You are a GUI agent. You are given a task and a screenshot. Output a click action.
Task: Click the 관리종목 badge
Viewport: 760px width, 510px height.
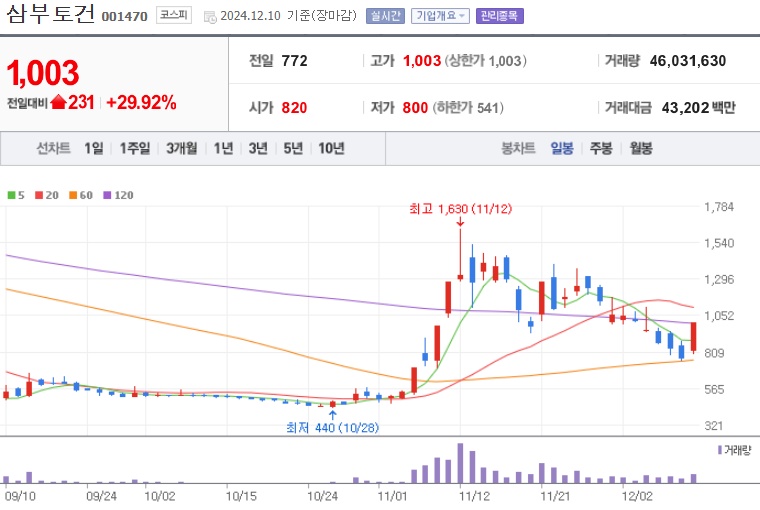pyautogui.click(x=499, y=16)
